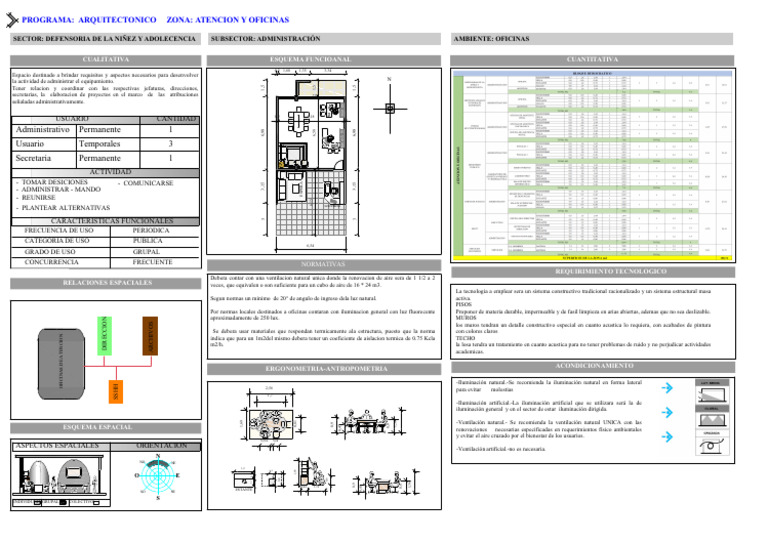The width and height of the screenshot is (768, 543).
Task: Click the dome interior section sketch
Action: tap(61, 476)
